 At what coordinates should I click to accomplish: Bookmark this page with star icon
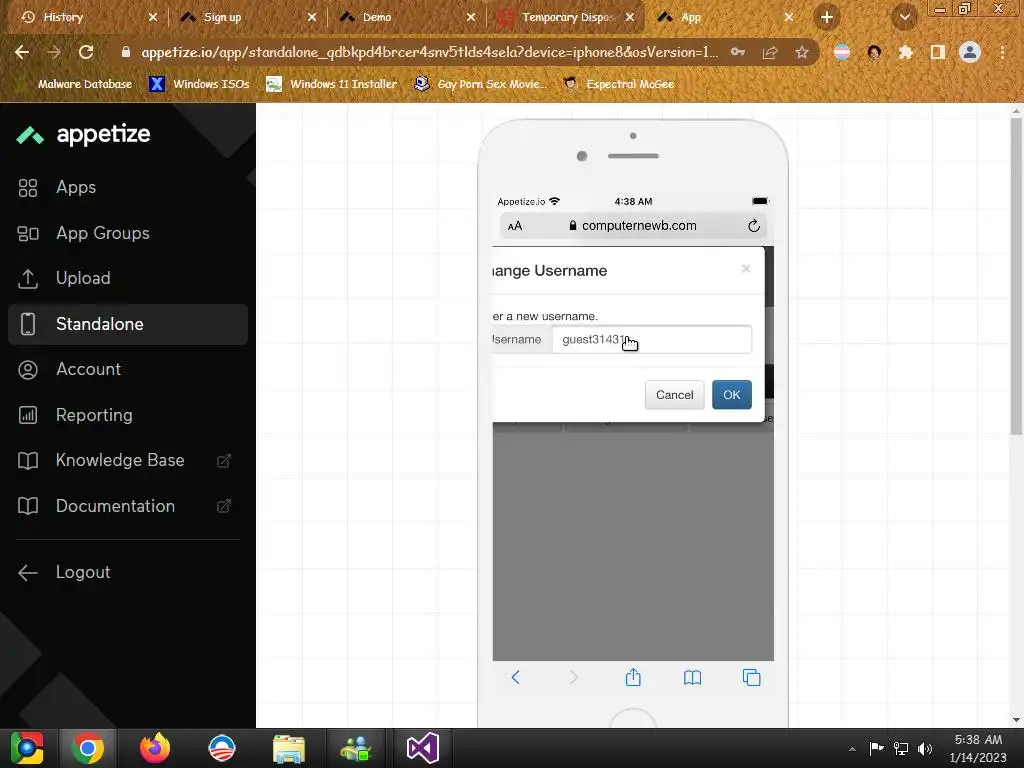[802, 52]
